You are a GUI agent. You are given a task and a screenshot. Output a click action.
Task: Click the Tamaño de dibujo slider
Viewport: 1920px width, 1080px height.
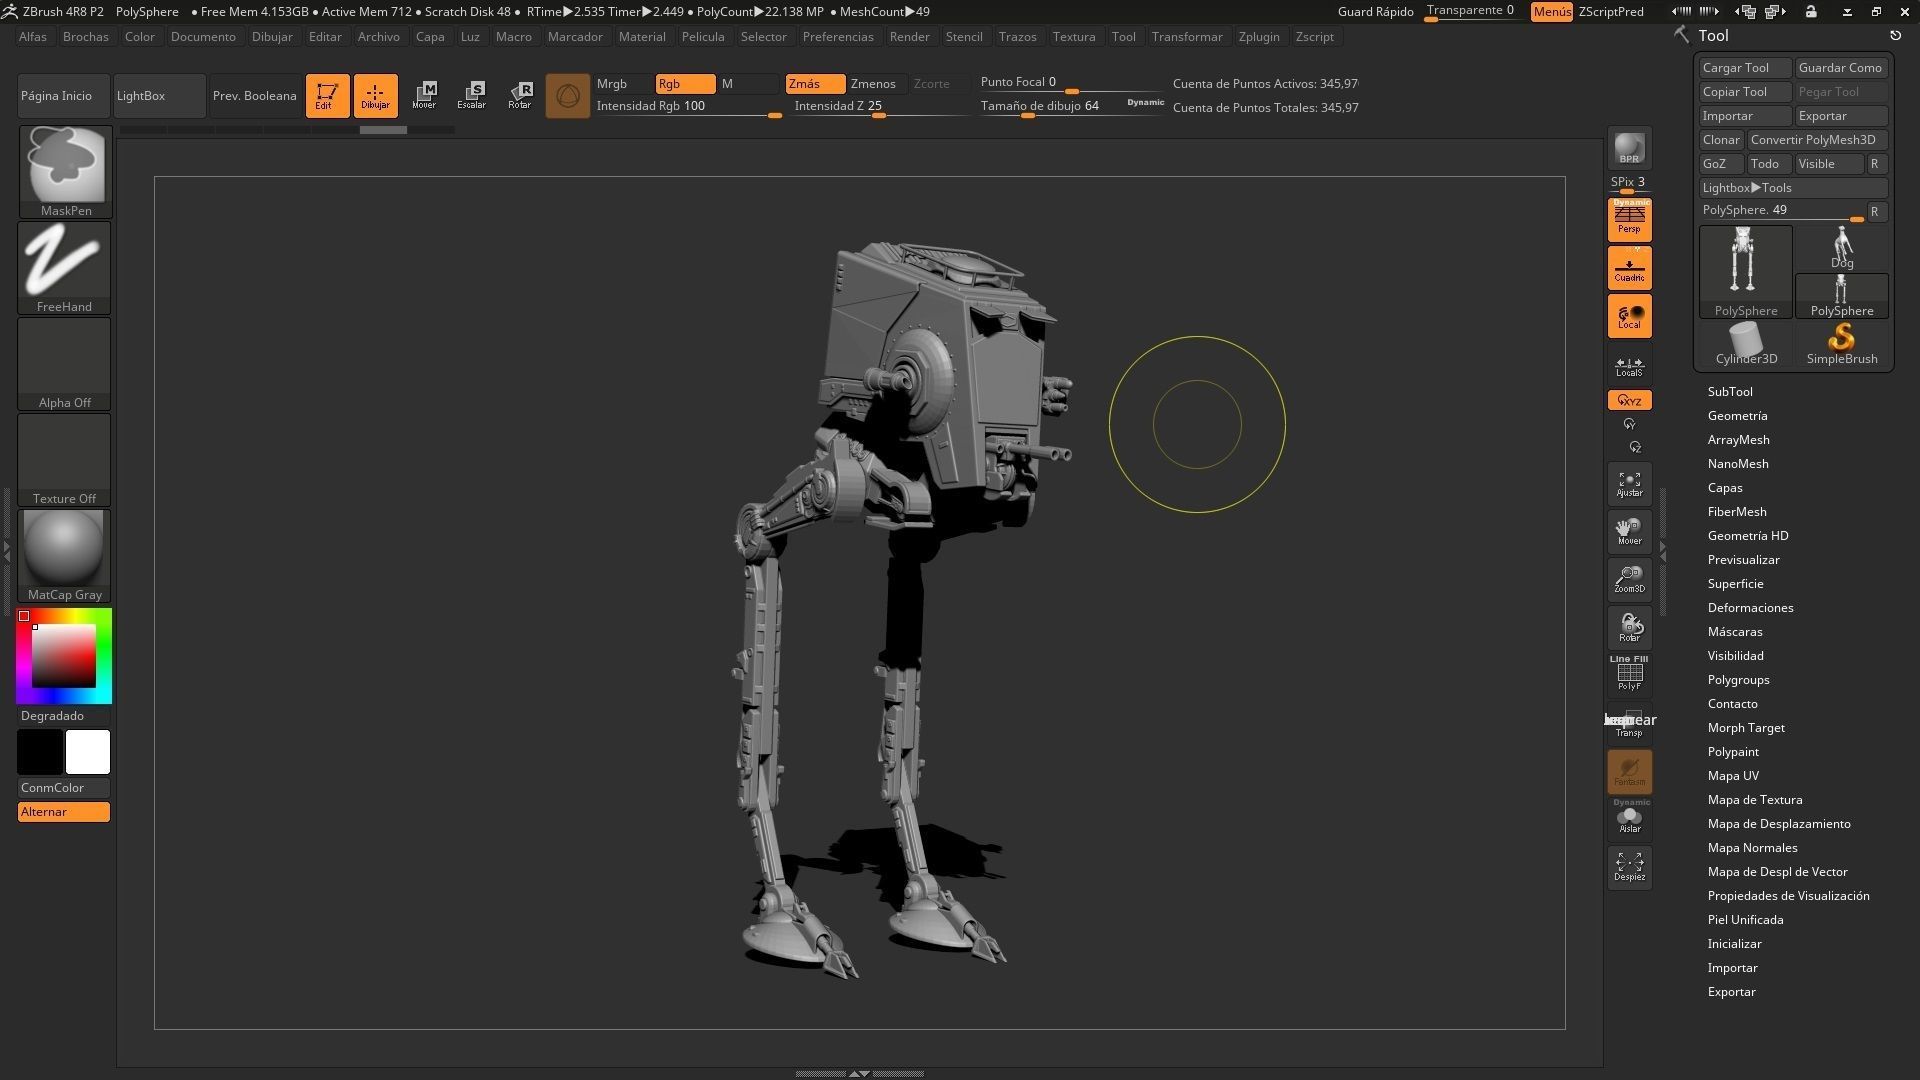point(1072,107)
